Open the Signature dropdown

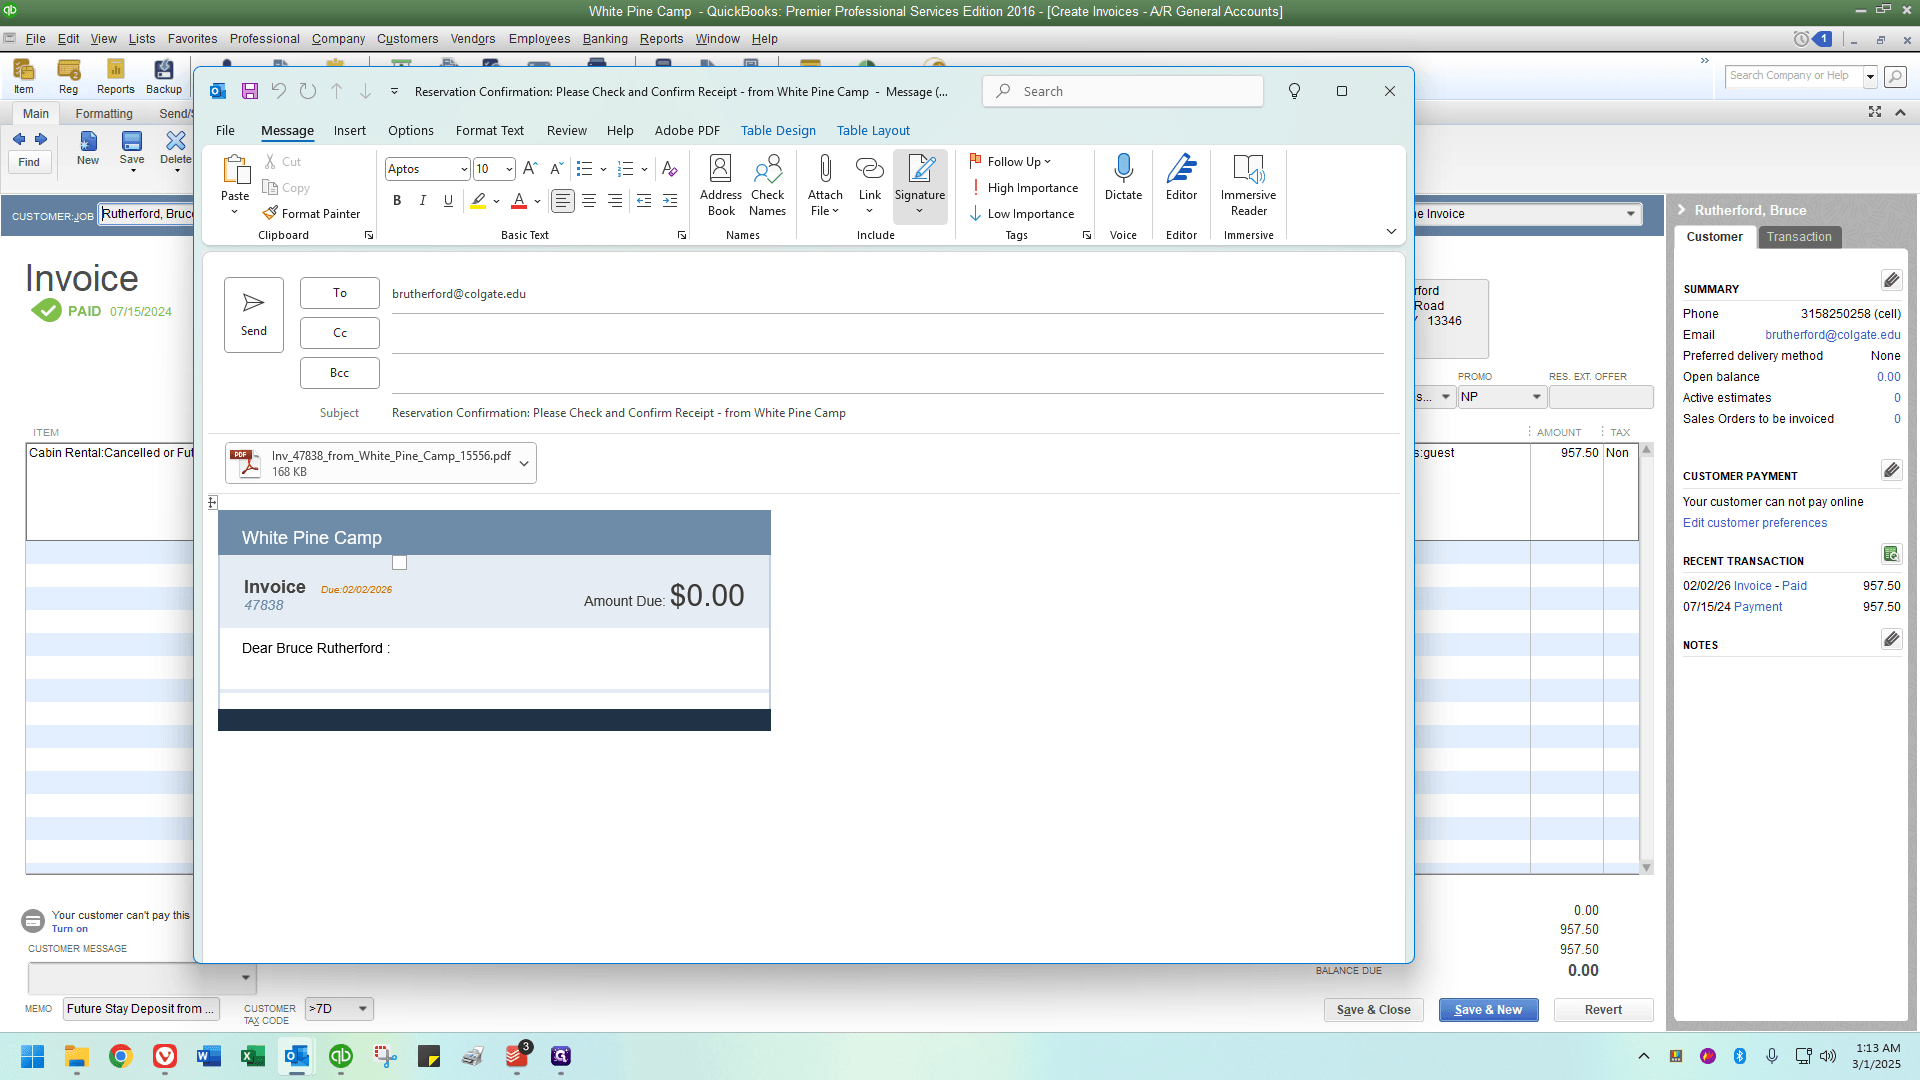click(x=920, y=186)
